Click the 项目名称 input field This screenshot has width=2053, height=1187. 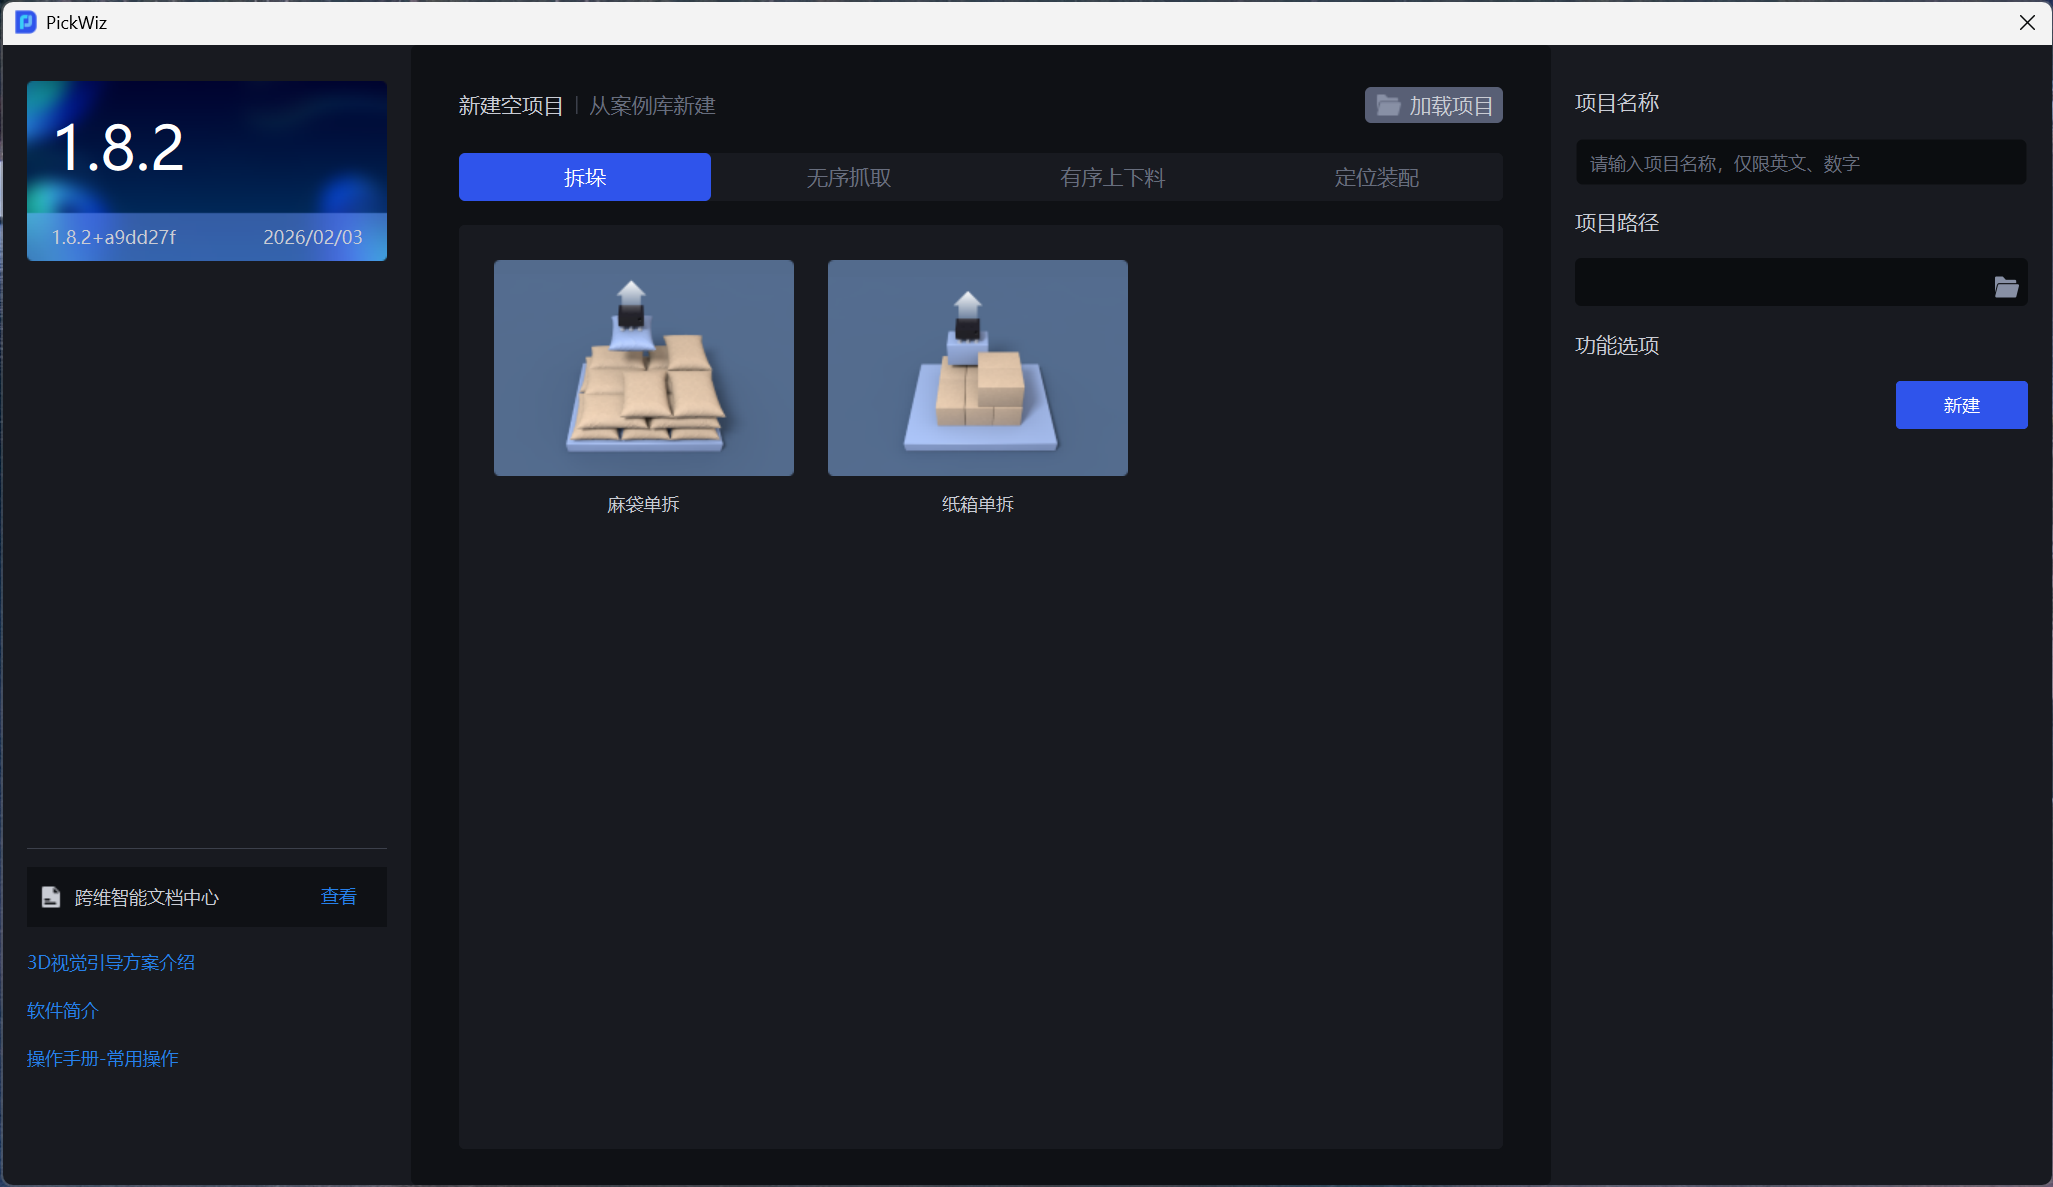click(x=1800, y=163)
